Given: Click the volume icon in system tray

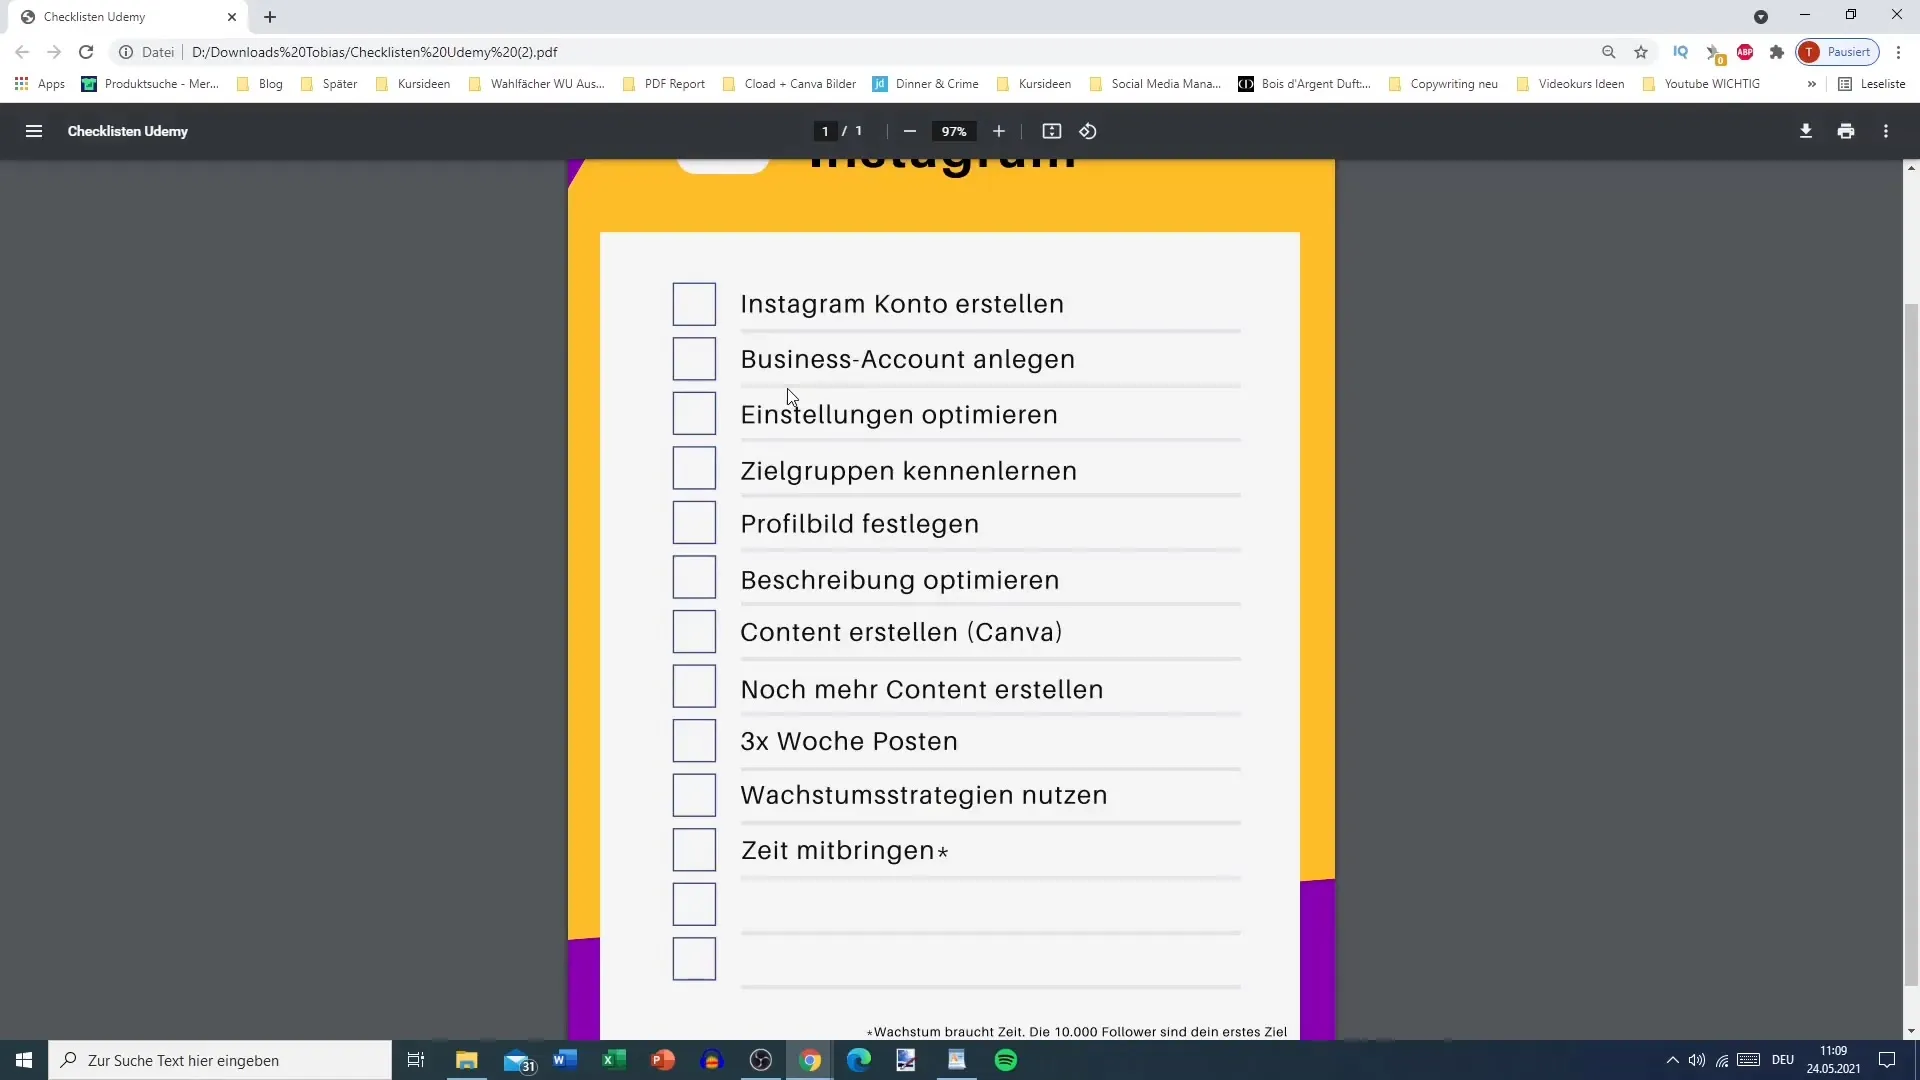Looking at the screenshot, I should pyautogui.click(x=1696, y=1060).
